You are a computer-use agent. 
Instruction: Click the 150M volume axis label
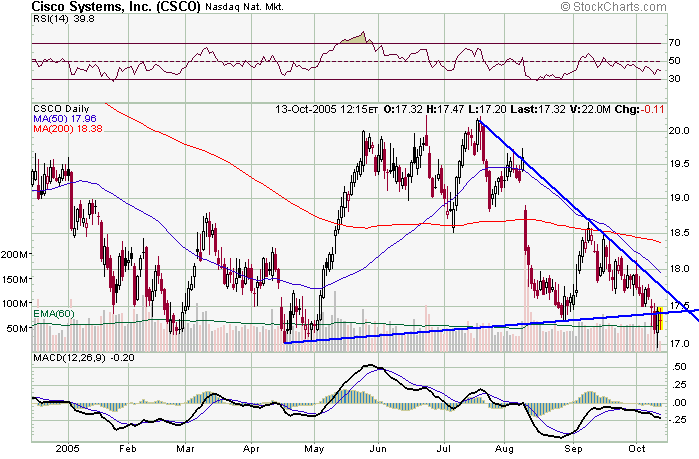pyautogui.click(x=16, y=279)
